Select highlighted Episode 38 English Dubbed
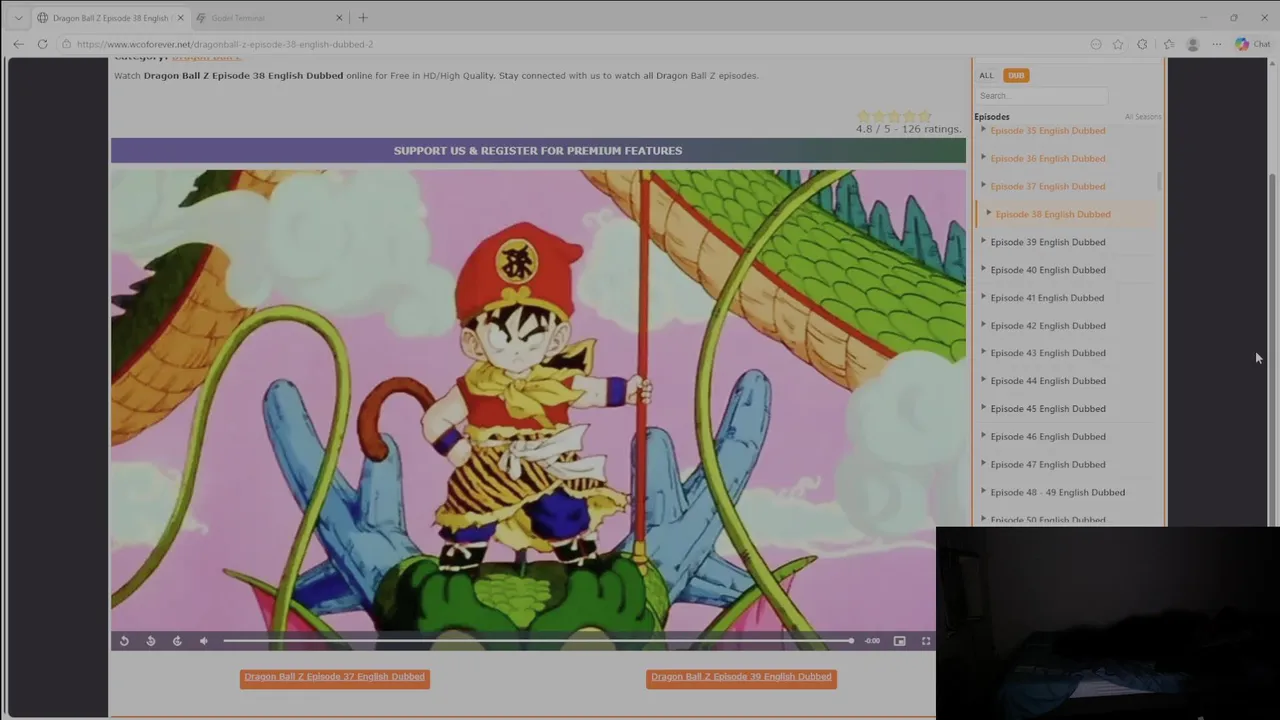This screenshot has height=720, width=1280. click(x=1052, y=214)
